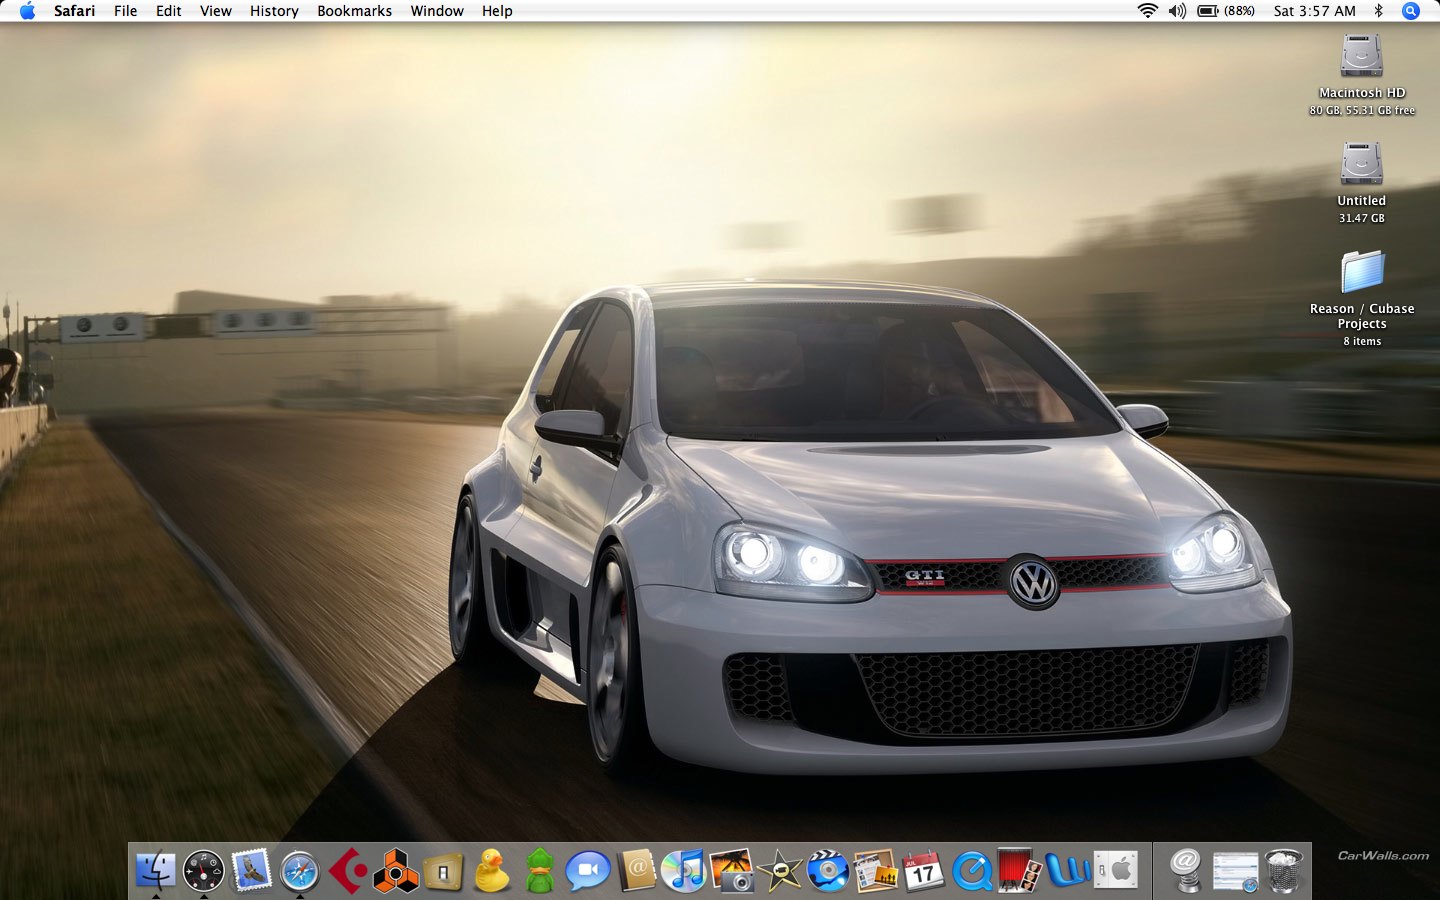Open iDVD from the dock
1440x900 pixels.
pyautogui.click(x=828, y=870)
